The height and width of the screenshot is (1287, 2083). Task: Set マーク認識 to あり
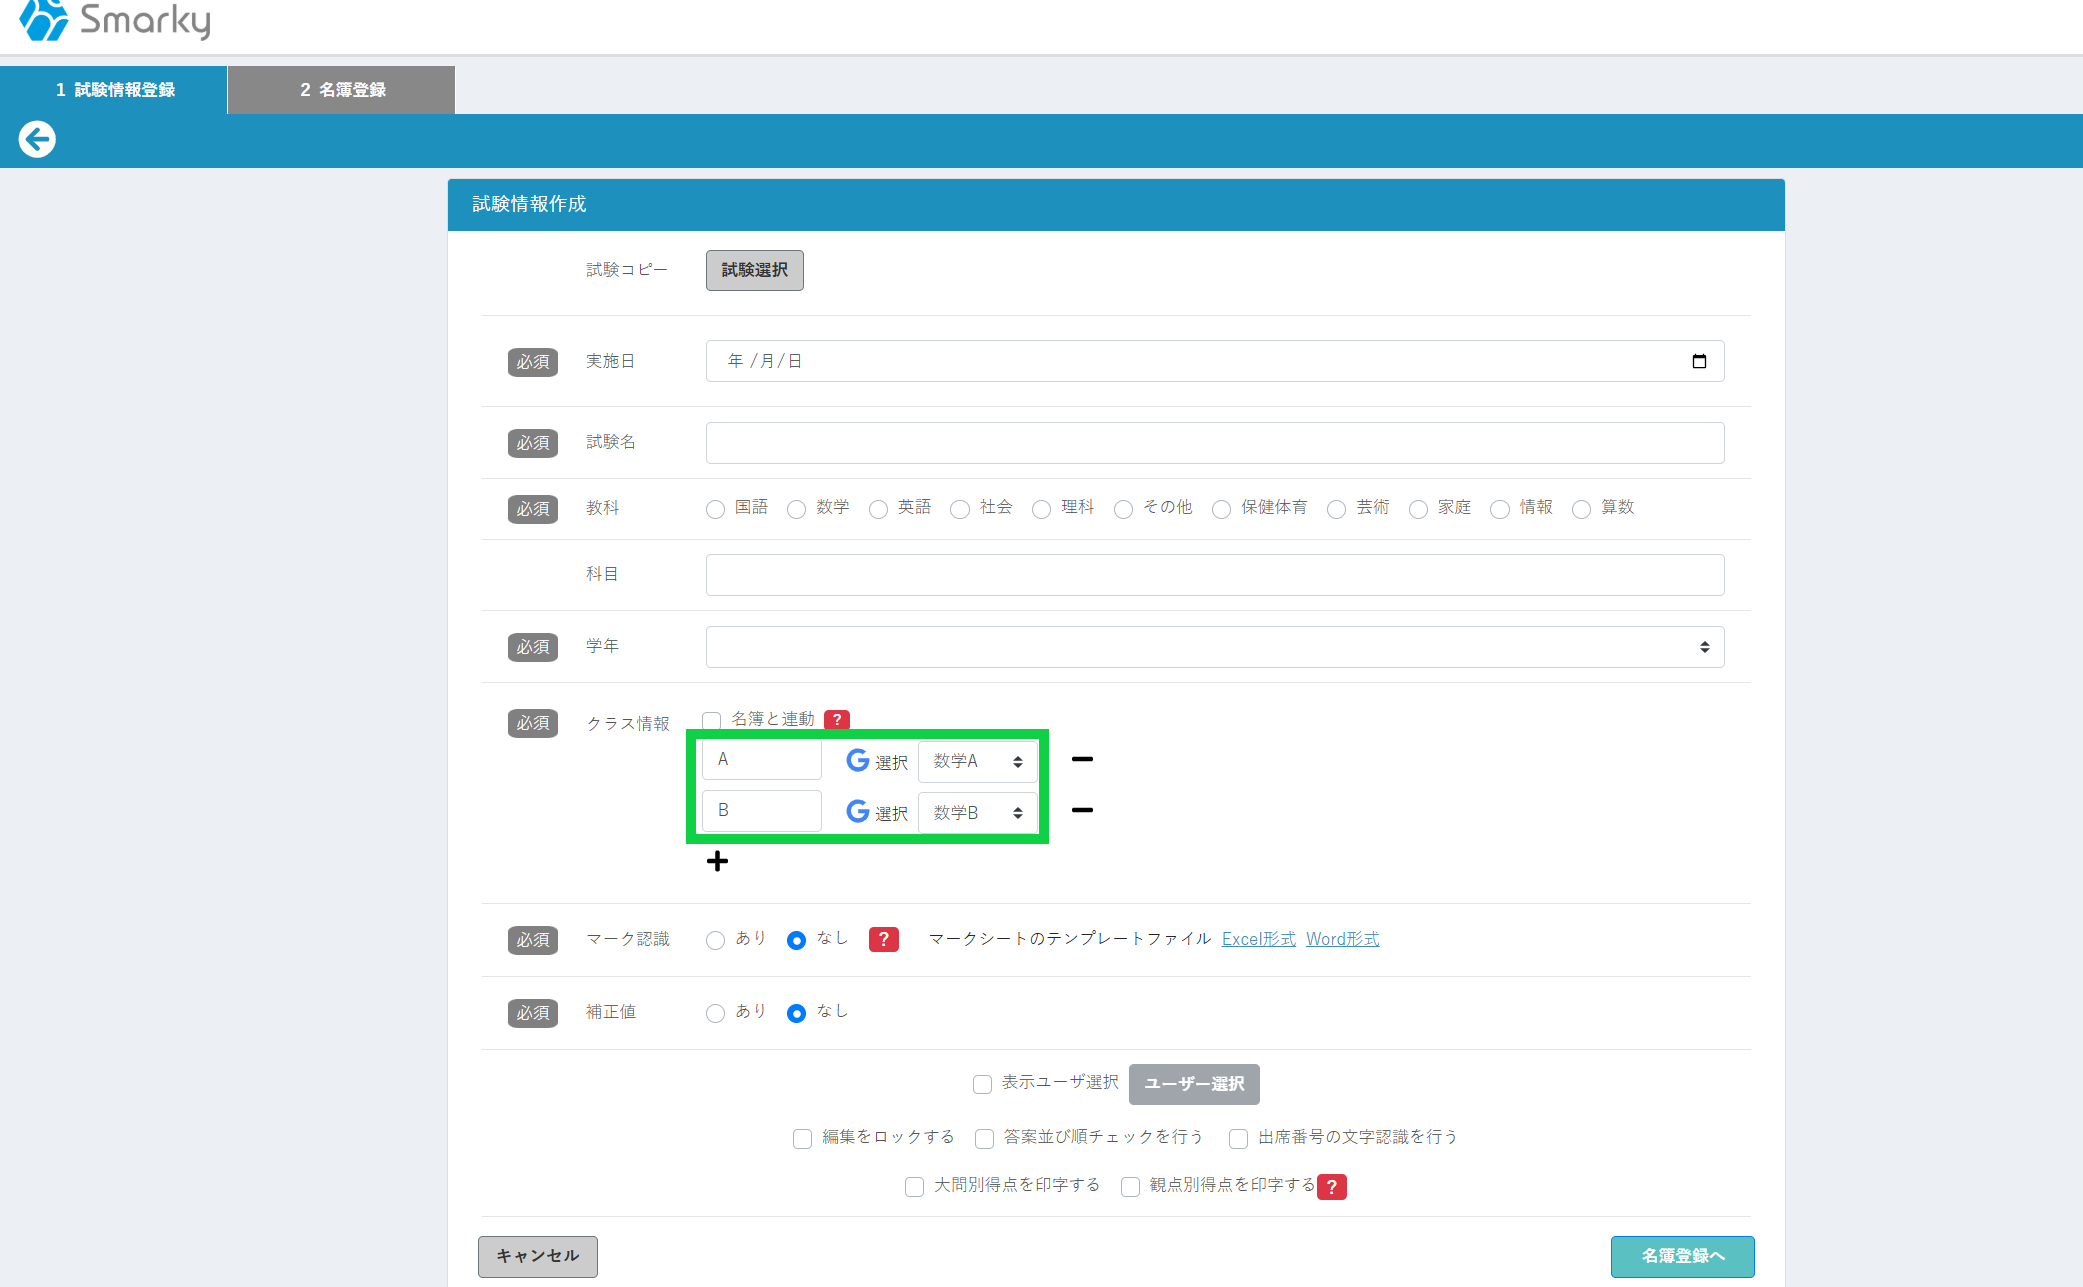tap(715, 940)
